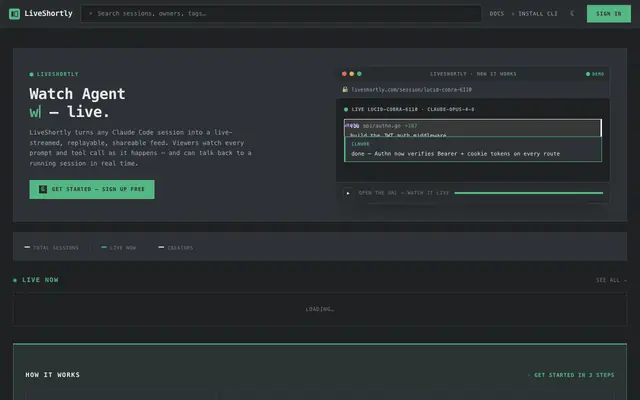
Task: Click the red dot in demo window
Action: click(344, 74)
